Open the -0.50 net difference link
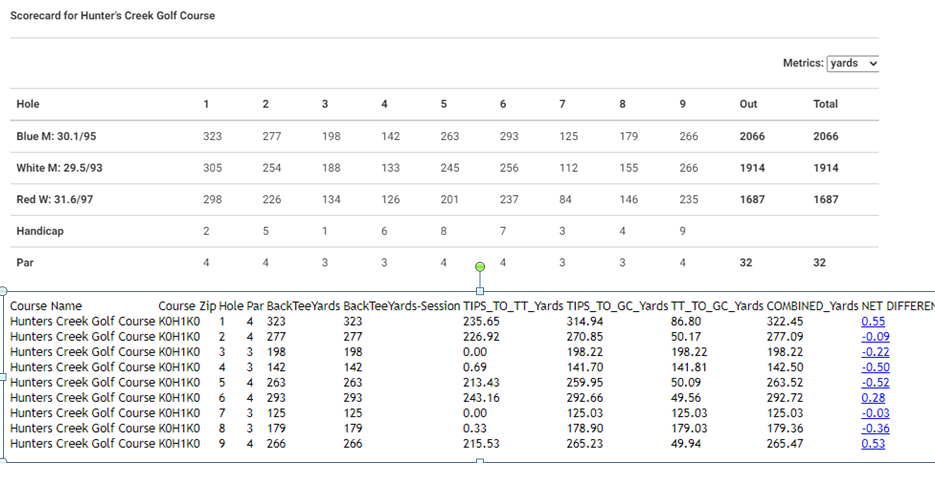 point(875,367)
